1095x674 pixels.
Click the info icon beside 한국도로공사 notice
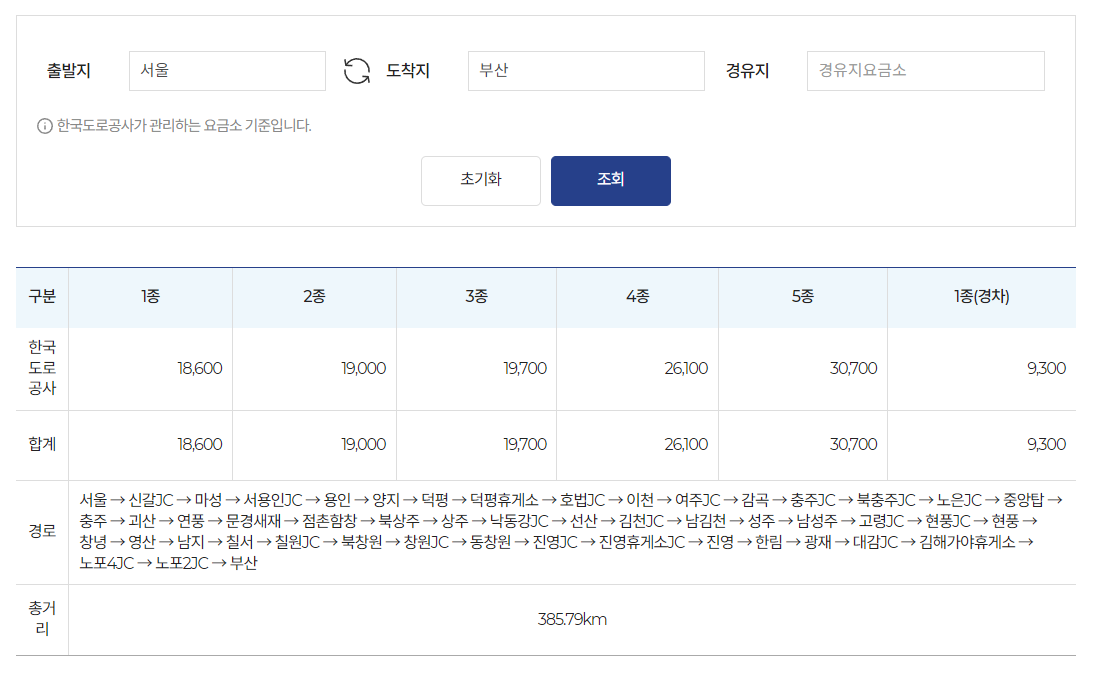pyautogui.click(x=45, y=126)
